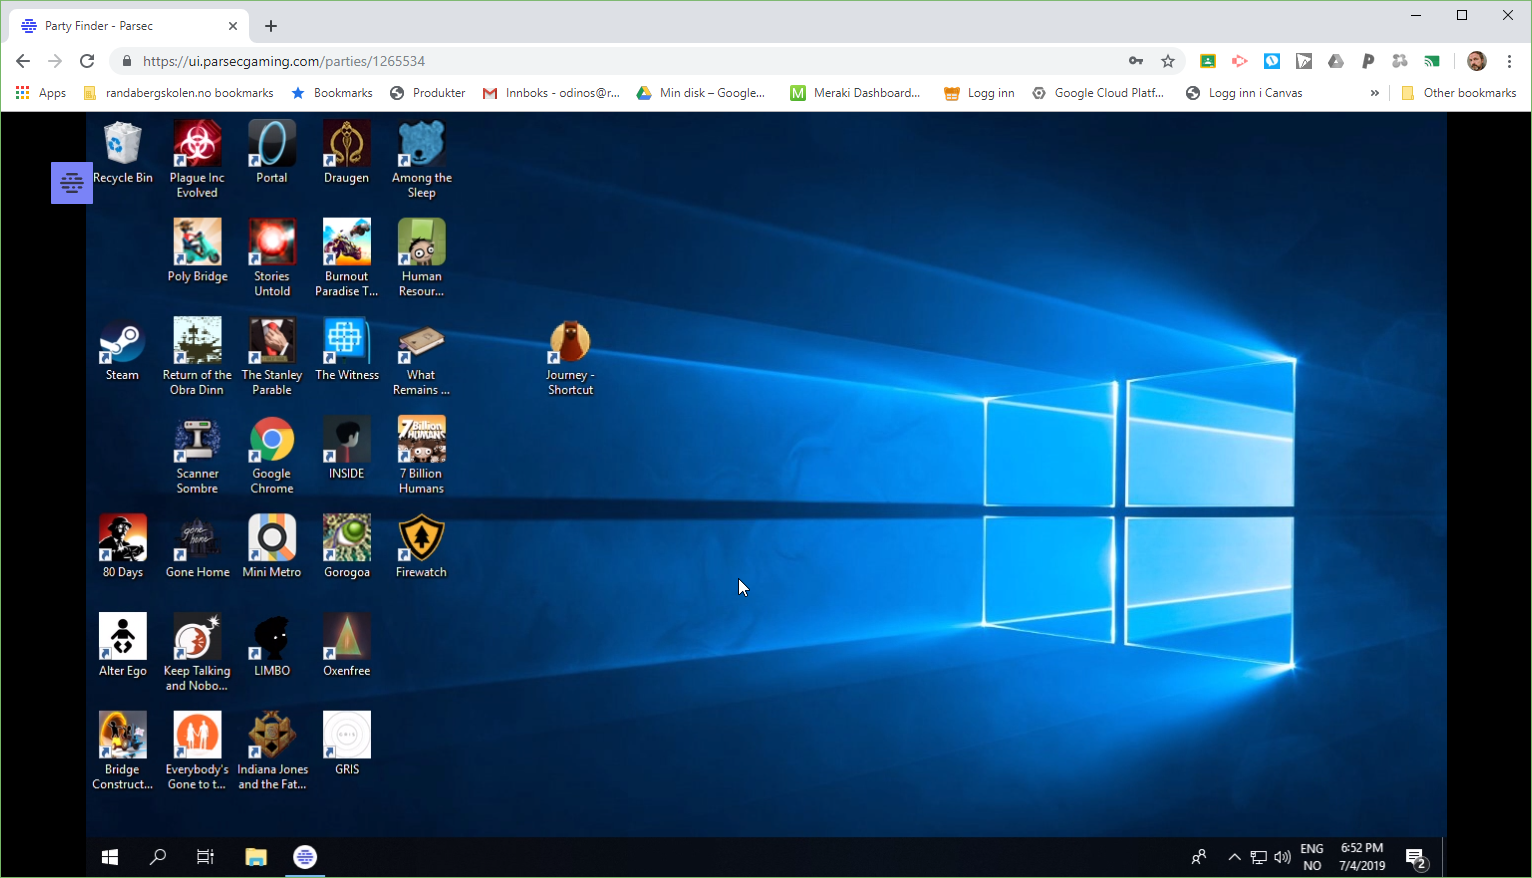
Task: Click The Witness desktop icon
Action: [x=347, y=350]
